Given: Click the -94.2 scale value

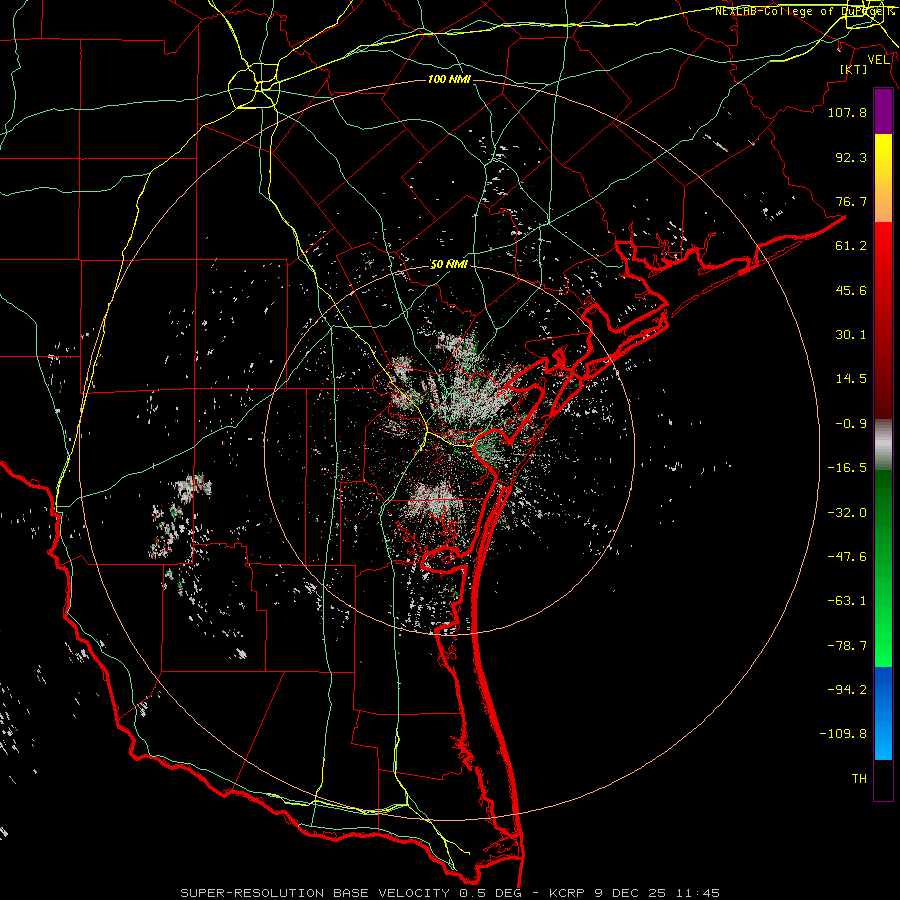Looking at the screenshot, I should click(x=847, y=690).
